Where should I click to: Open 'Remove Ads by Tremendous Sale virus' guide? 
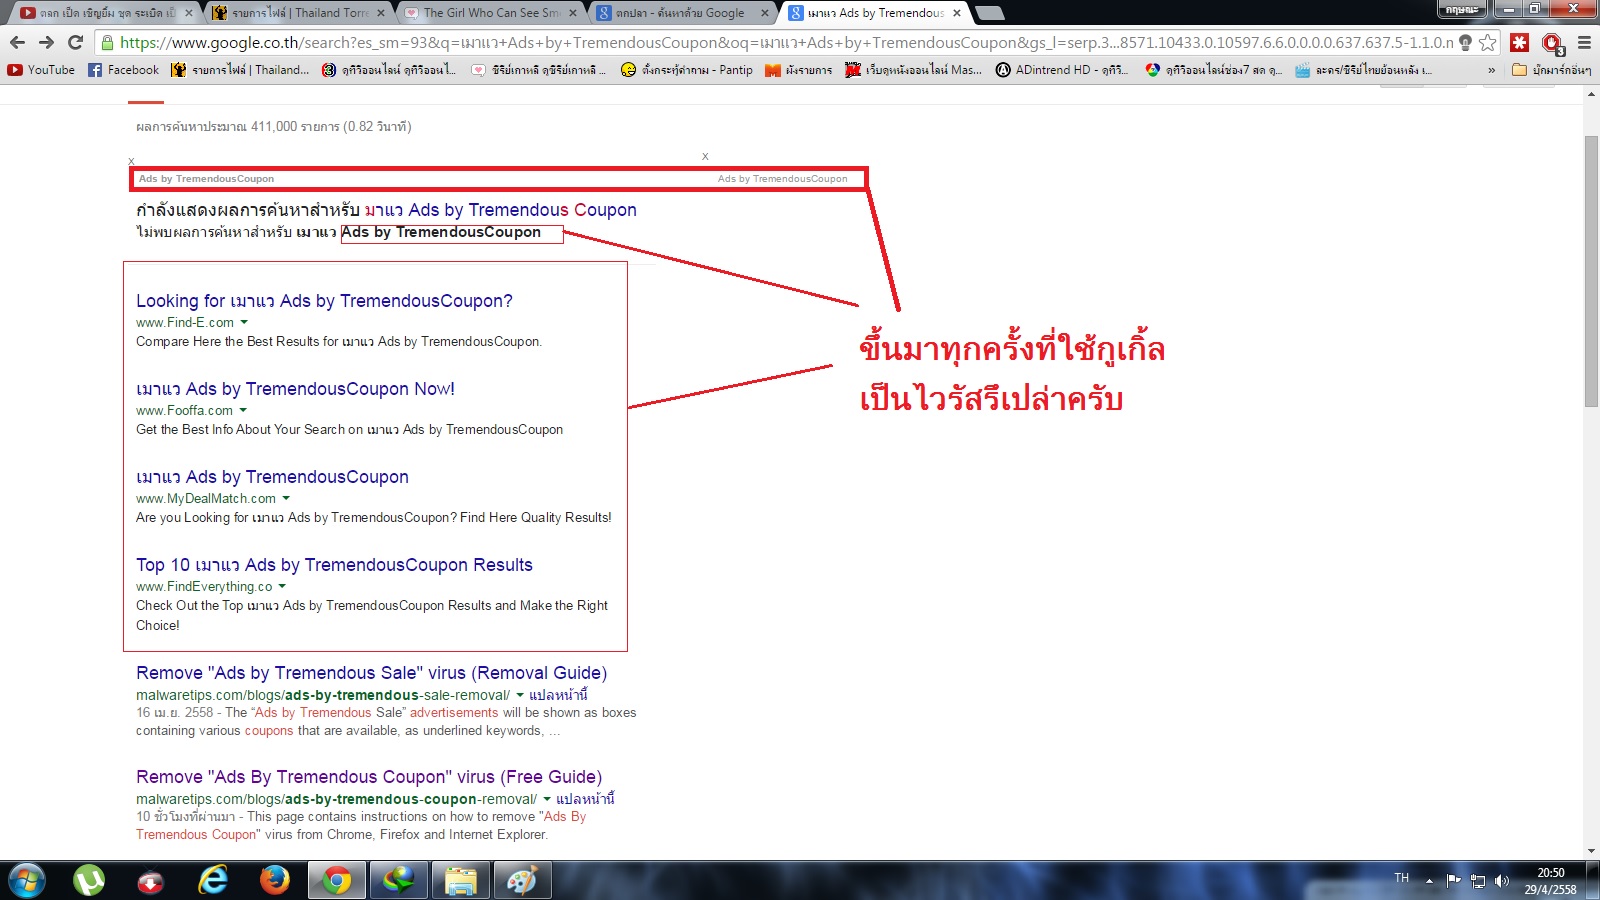click(x=372, y=673)
